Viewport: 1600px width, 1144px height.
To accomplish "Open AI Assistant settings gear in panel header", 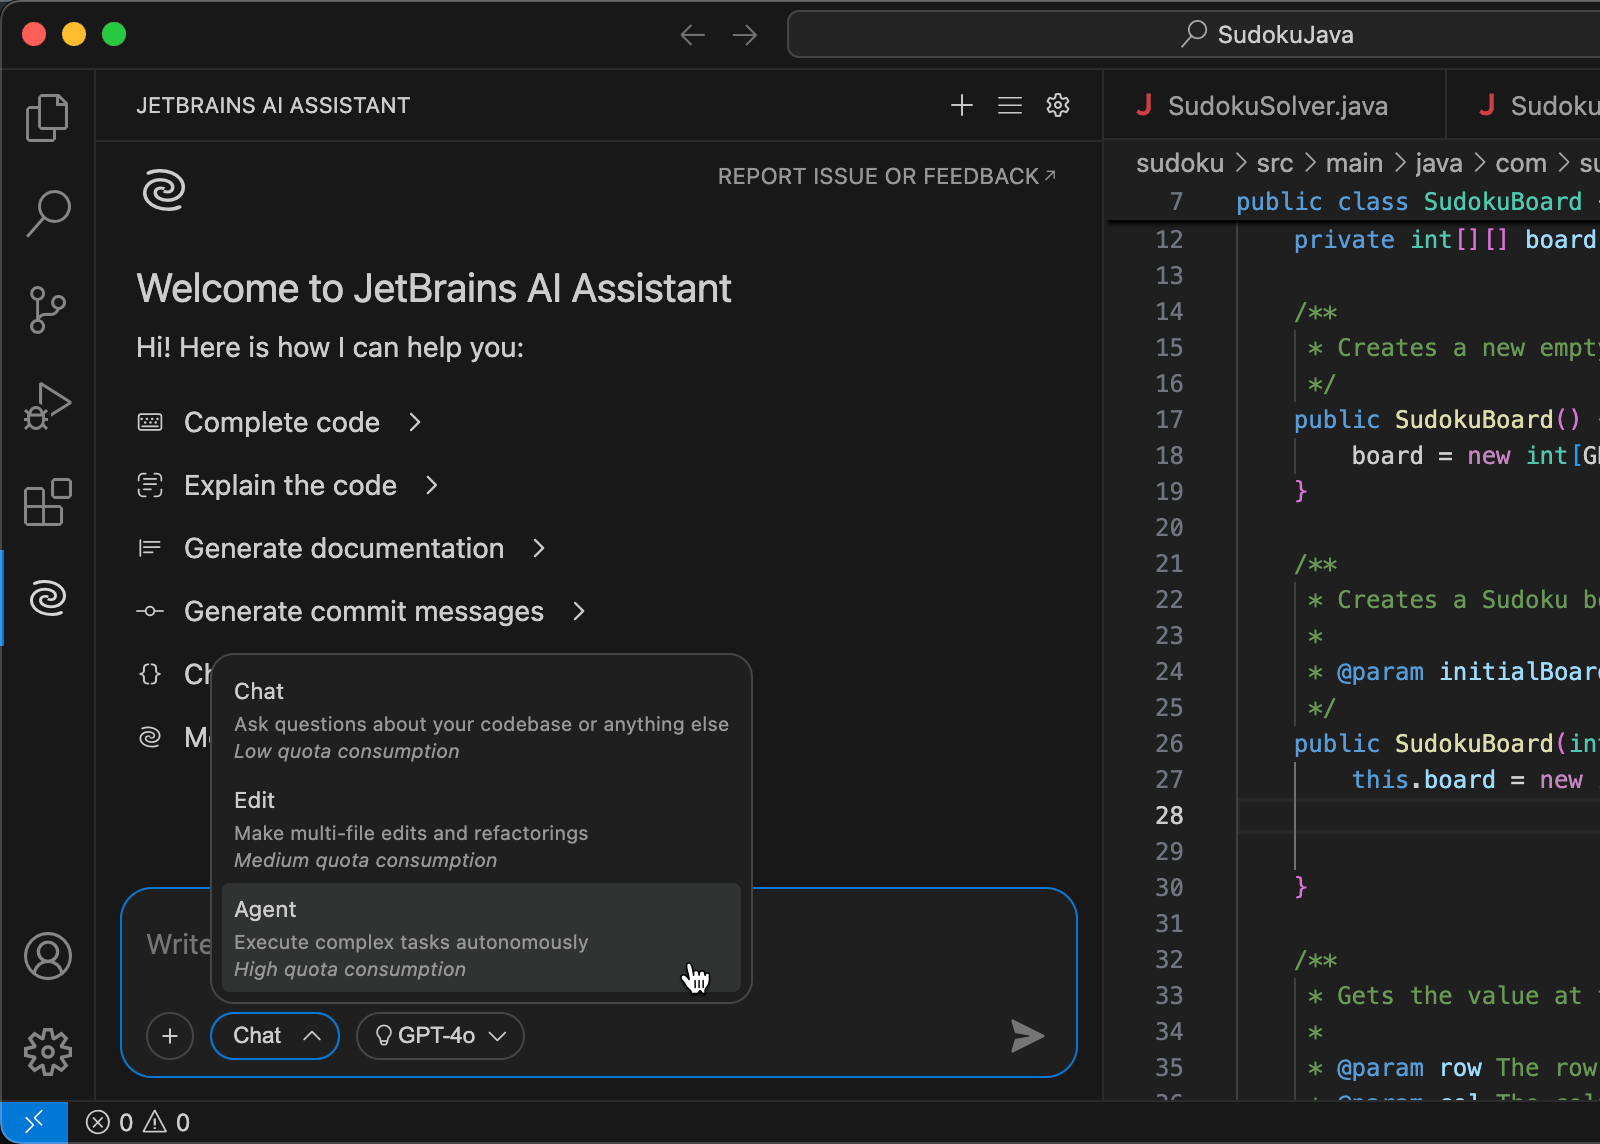I will tap(1058, 105).
